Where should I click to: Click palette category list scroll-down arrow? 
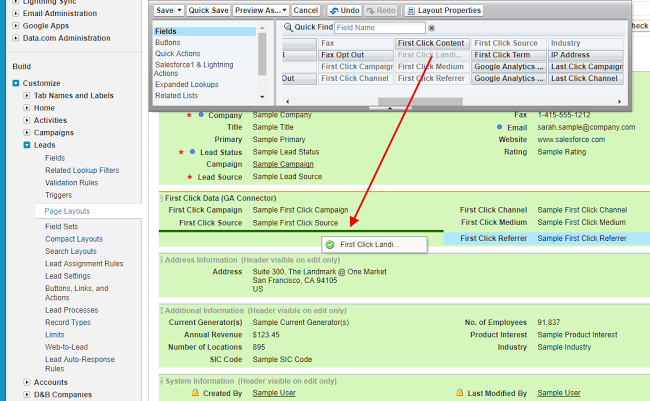click(x=262, y=97)
